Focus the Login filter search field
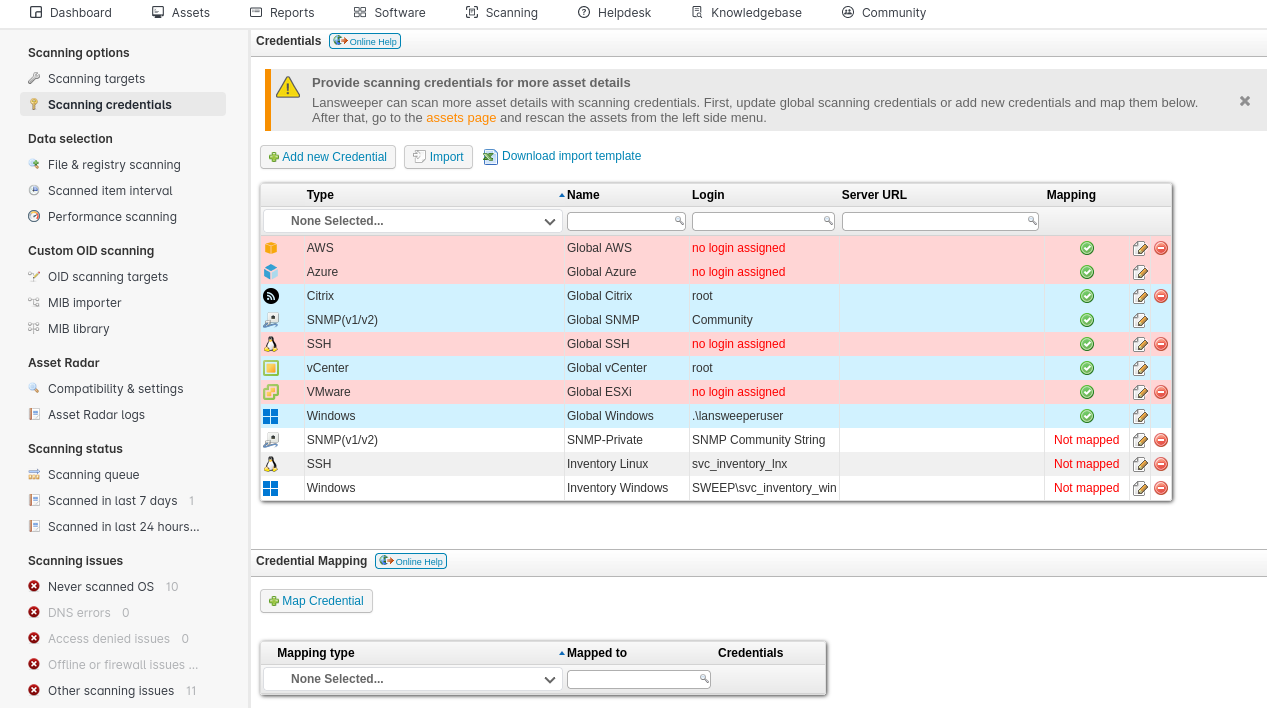This screenshot has width=1267, height=708. 763,221
